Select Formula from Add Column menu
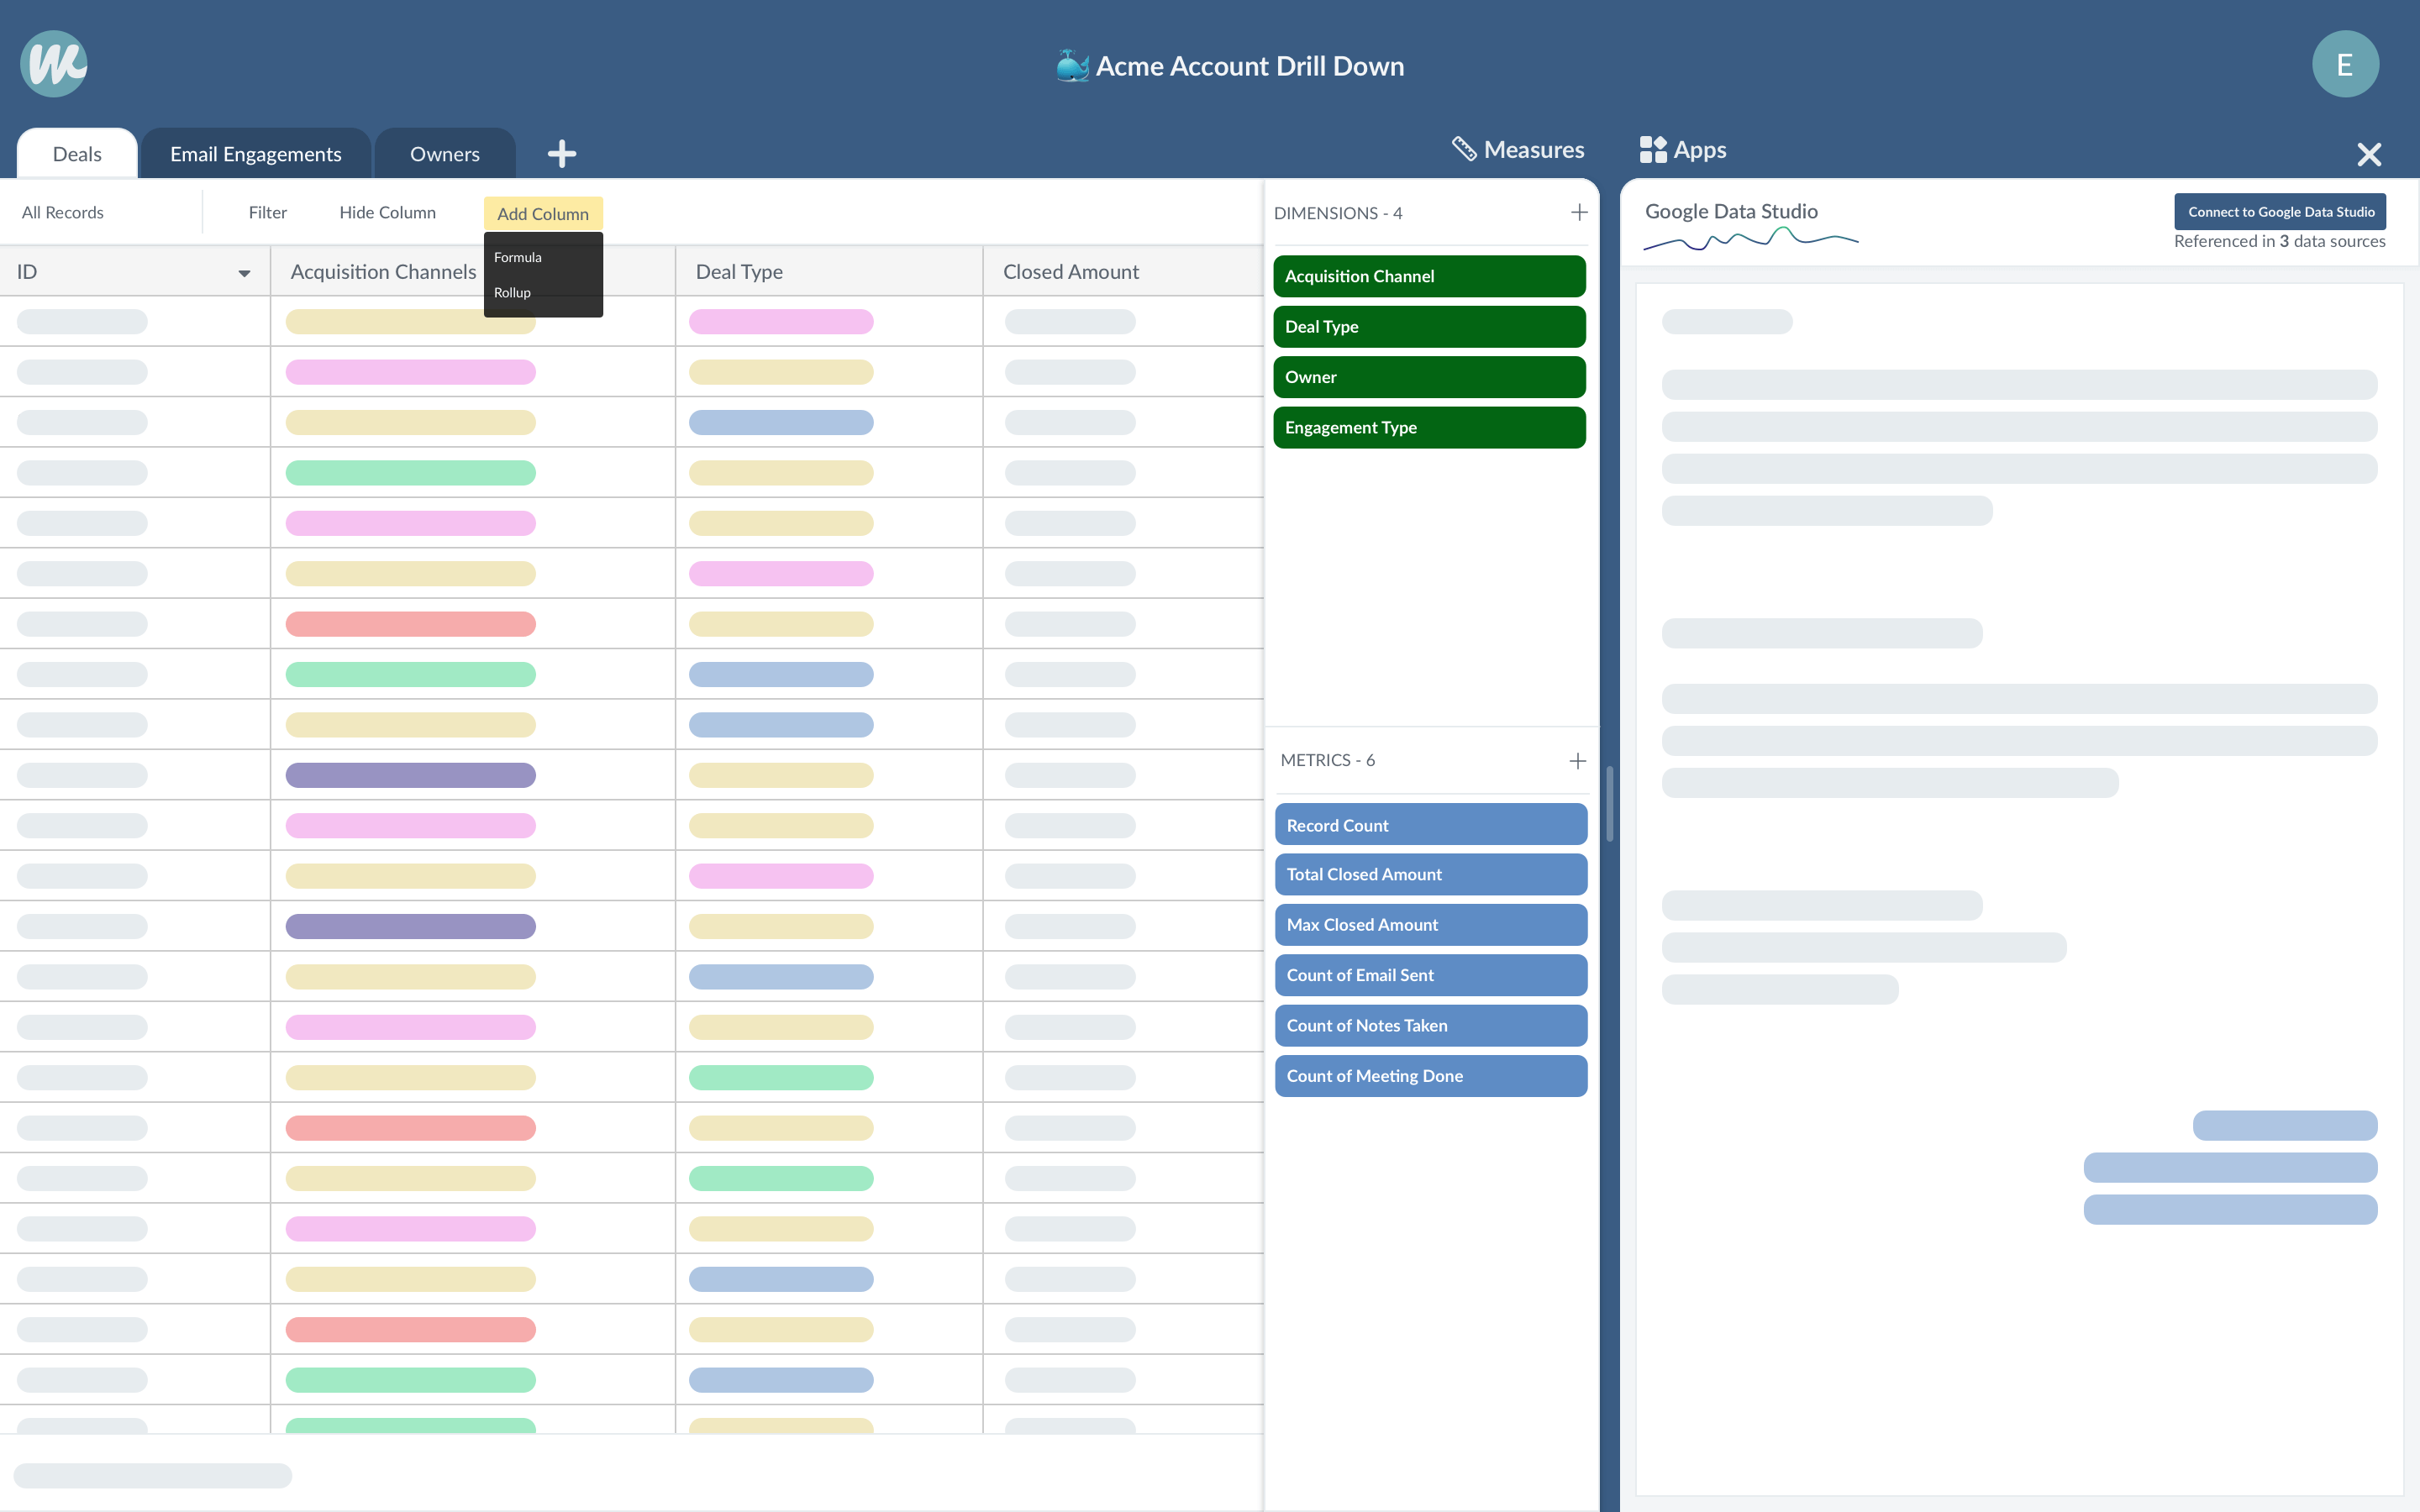 (x=518, y=257)
